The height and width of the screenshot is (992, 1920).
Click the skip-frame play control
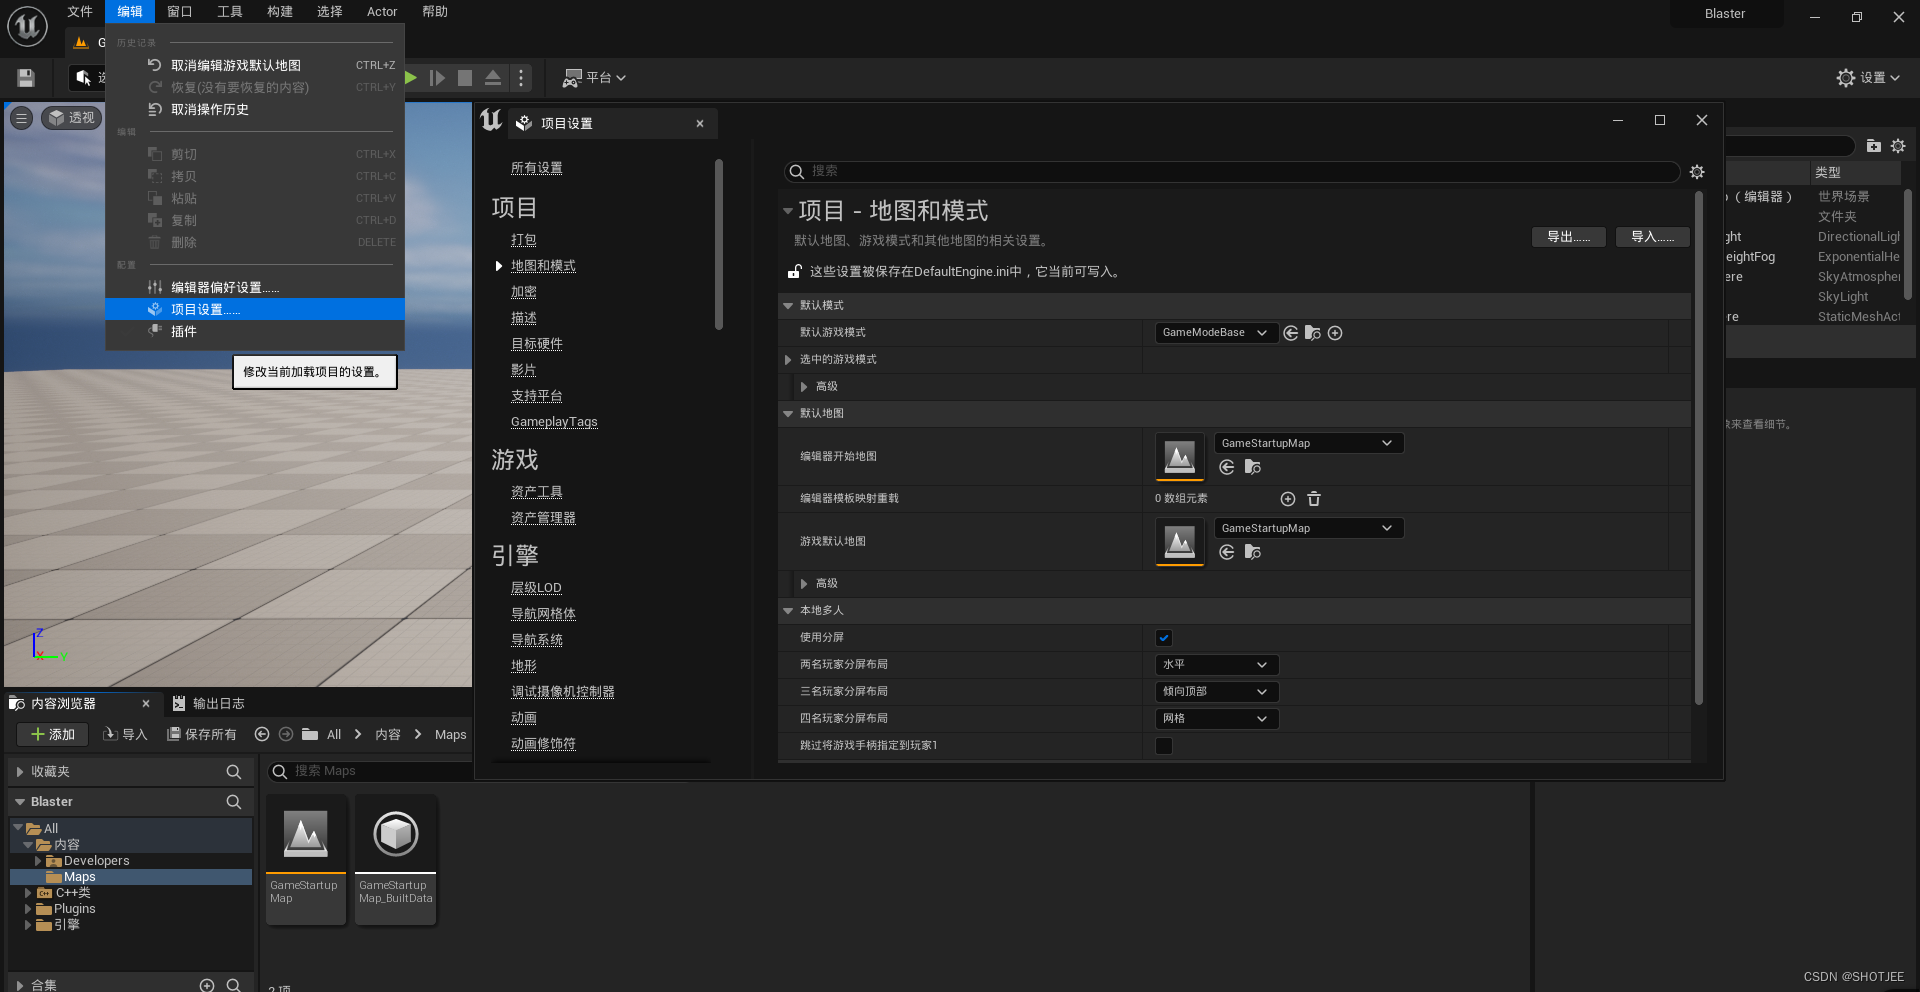point(437,78)
